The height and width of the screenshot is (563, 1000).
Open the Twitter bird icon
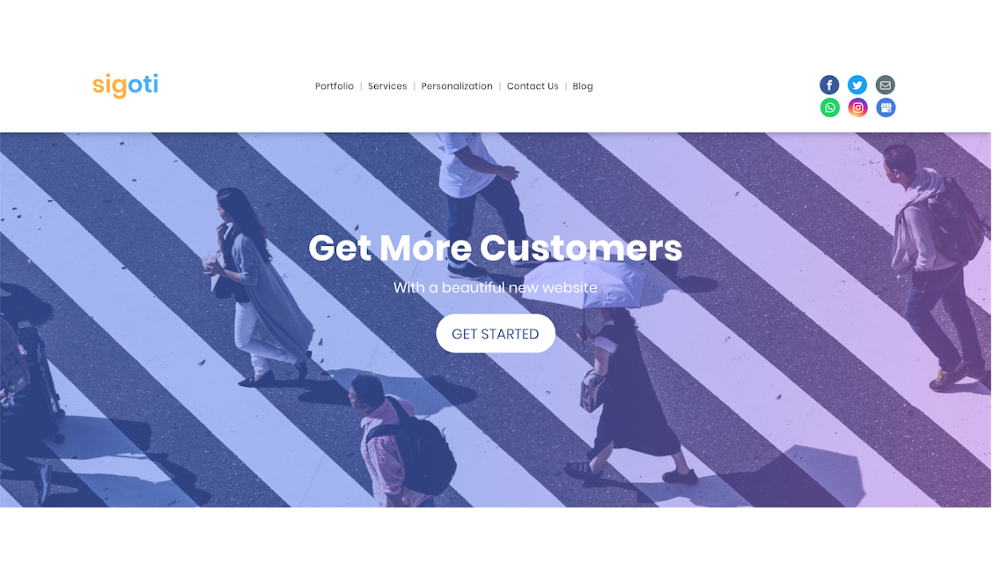click(x=857, y=85)
